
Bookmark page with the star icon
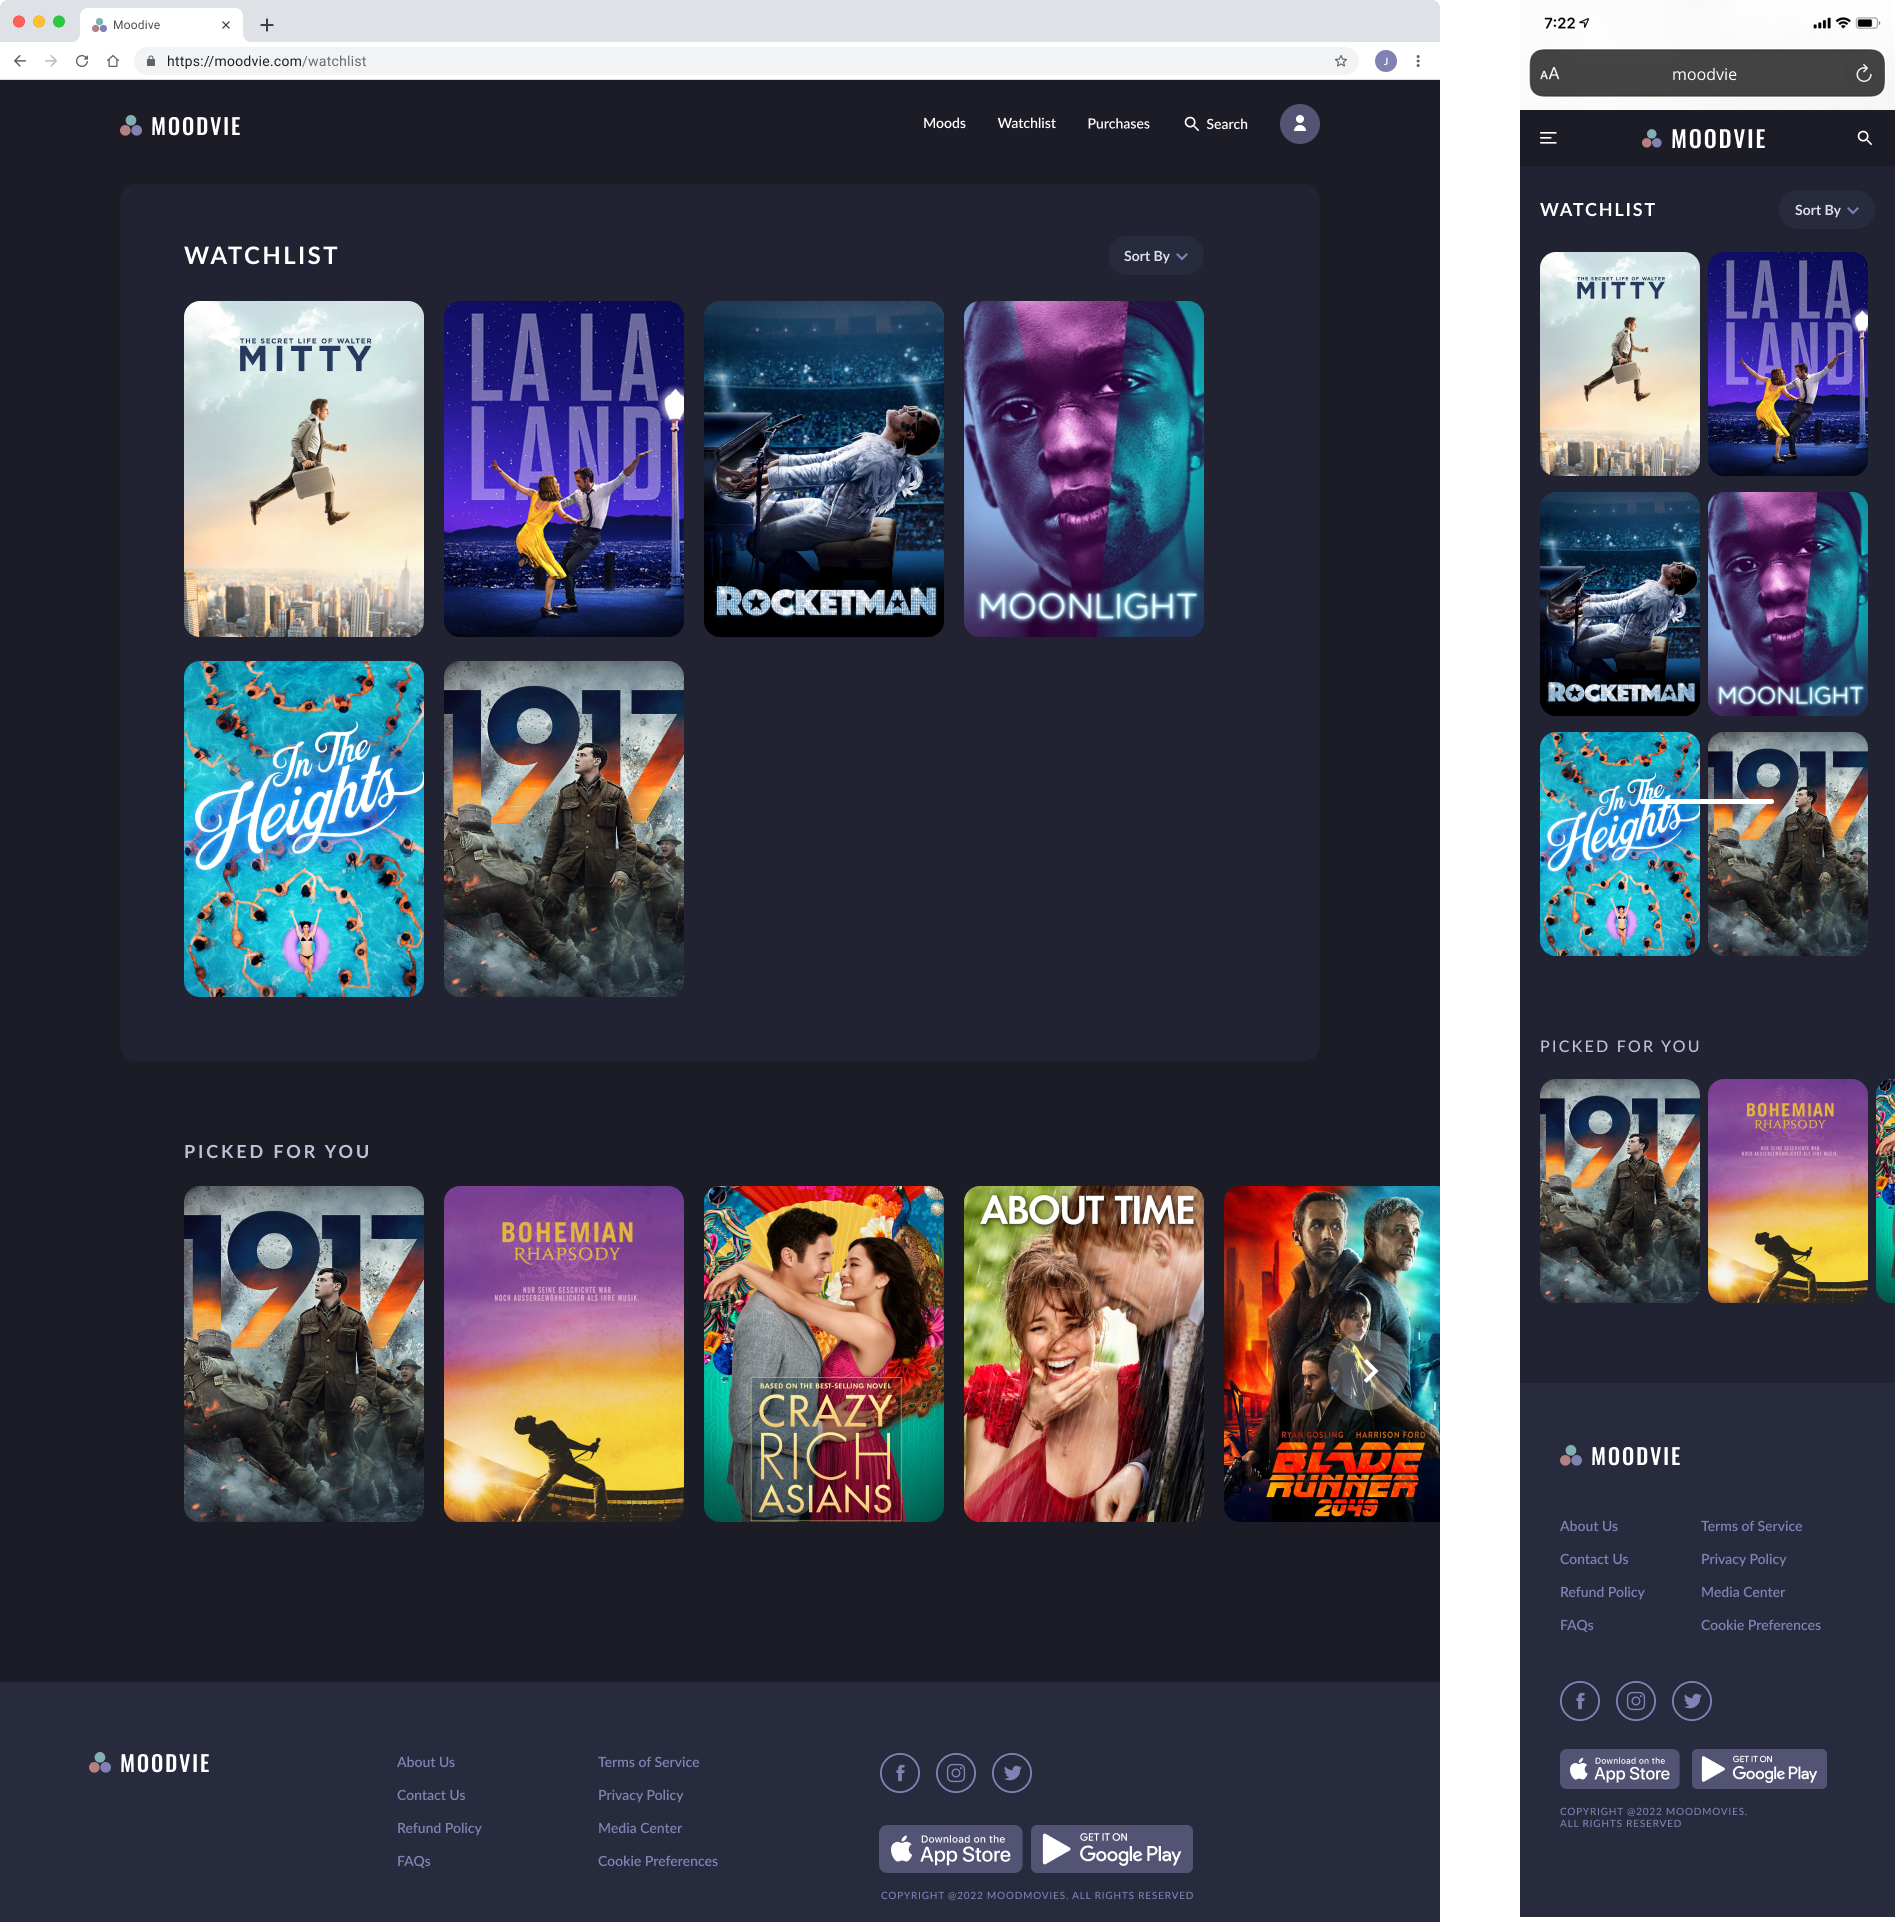coord(1341,61)
